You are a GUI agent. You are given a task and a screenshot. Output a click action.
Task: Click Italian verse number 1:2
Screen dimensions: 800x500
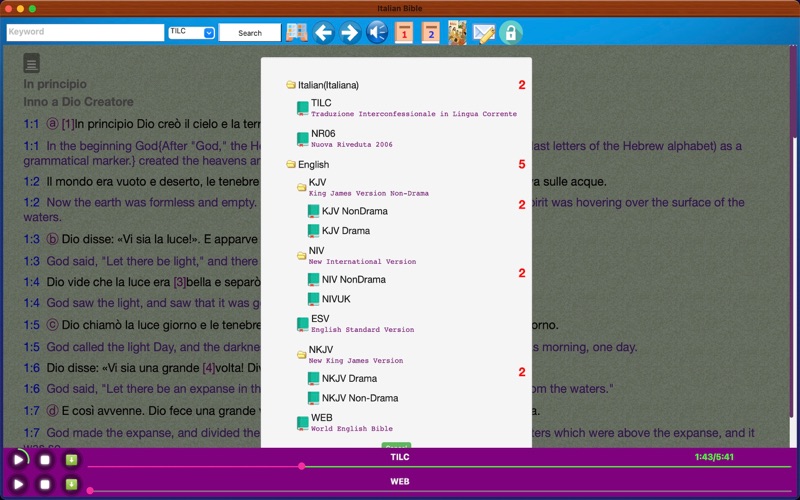(x=32, y=182)
